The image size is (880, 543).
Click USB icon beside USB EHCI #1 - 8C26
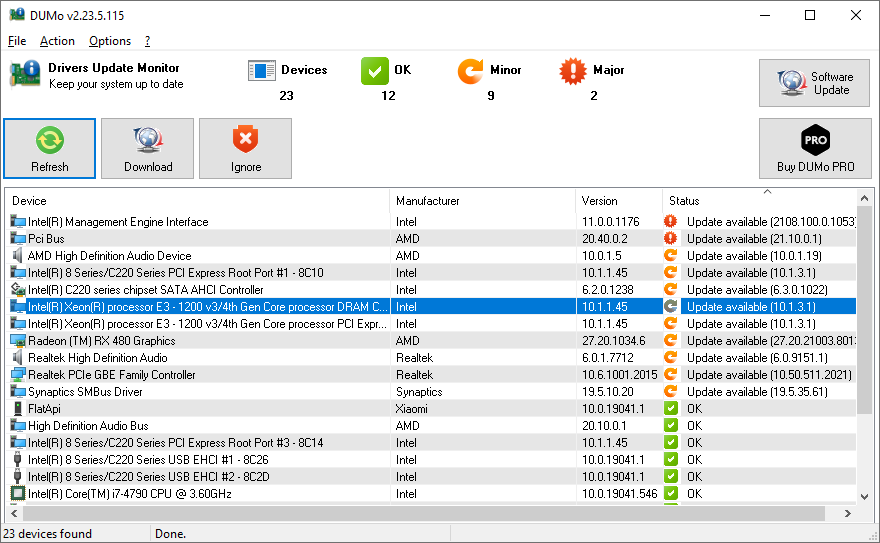(x=18, y=459)
